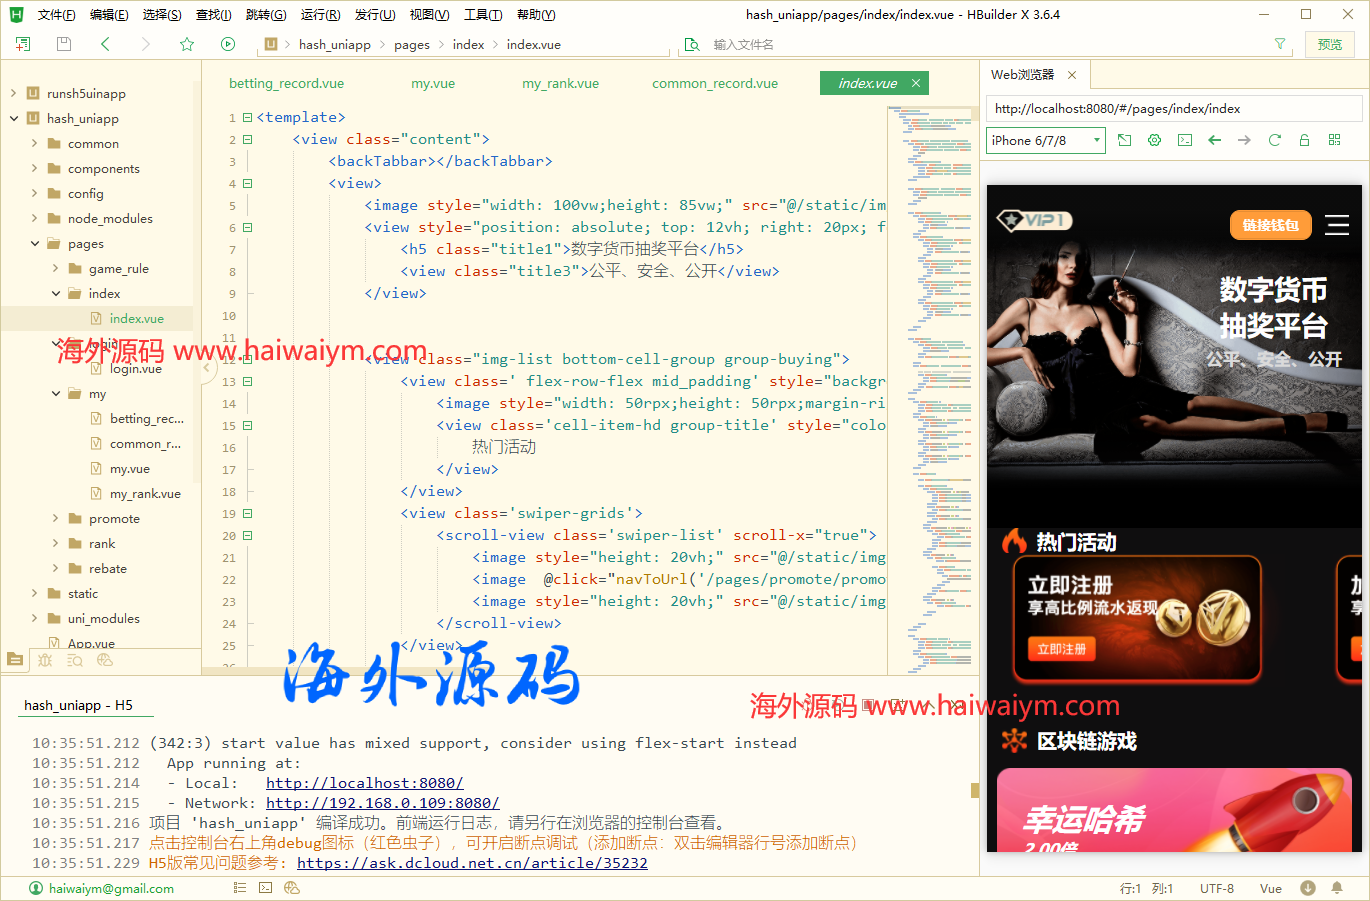Open the console icon in the browser preview toolbar

coord(1184,140)
